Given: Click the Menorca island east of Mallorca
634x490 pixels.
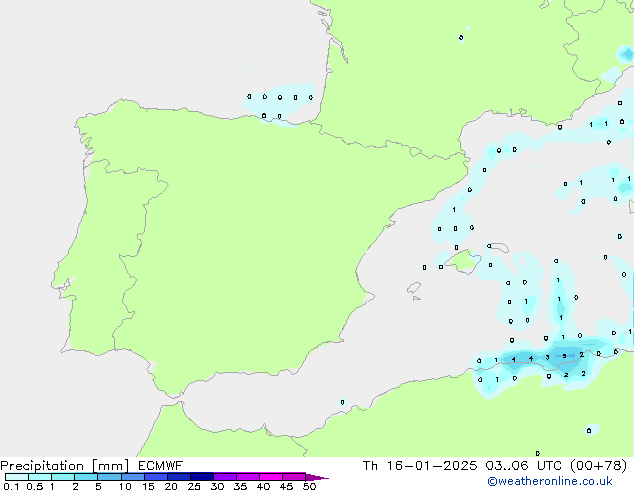Looking at the screenshot, I should [496, 247].
